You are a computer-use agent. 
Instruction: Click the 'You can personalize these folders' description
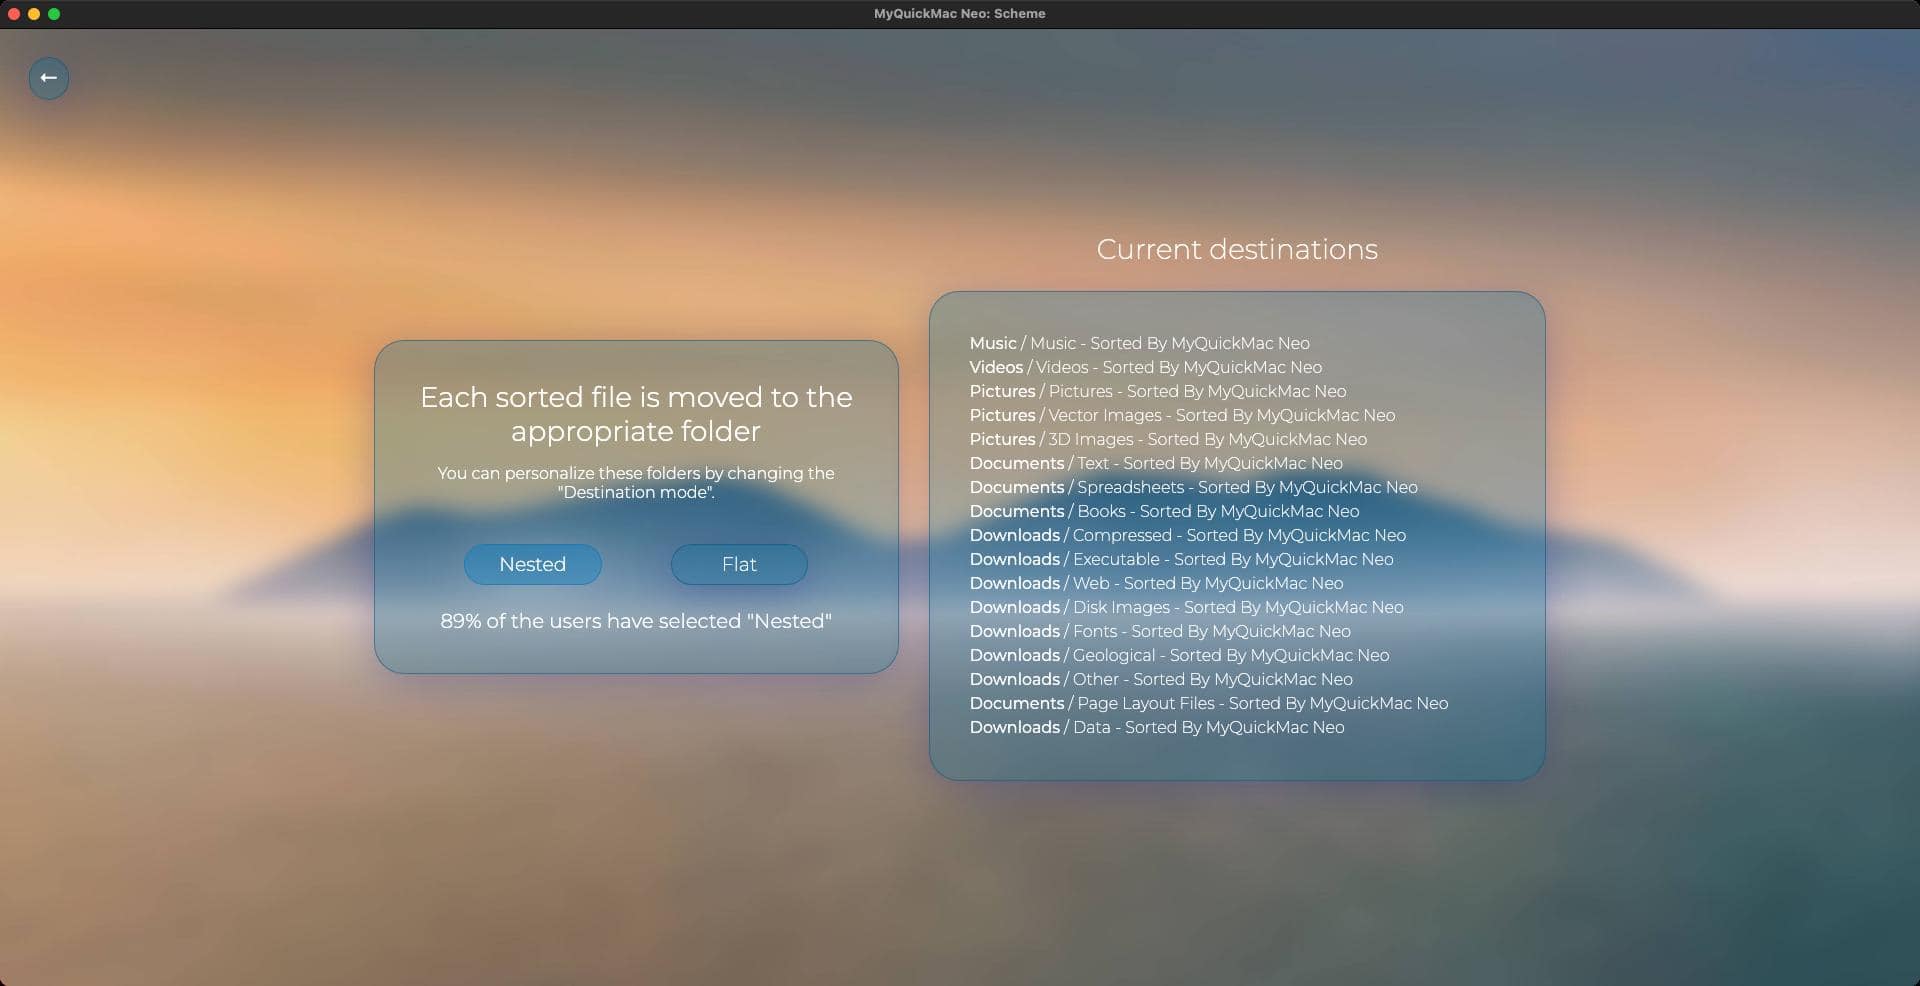(636, 482)
